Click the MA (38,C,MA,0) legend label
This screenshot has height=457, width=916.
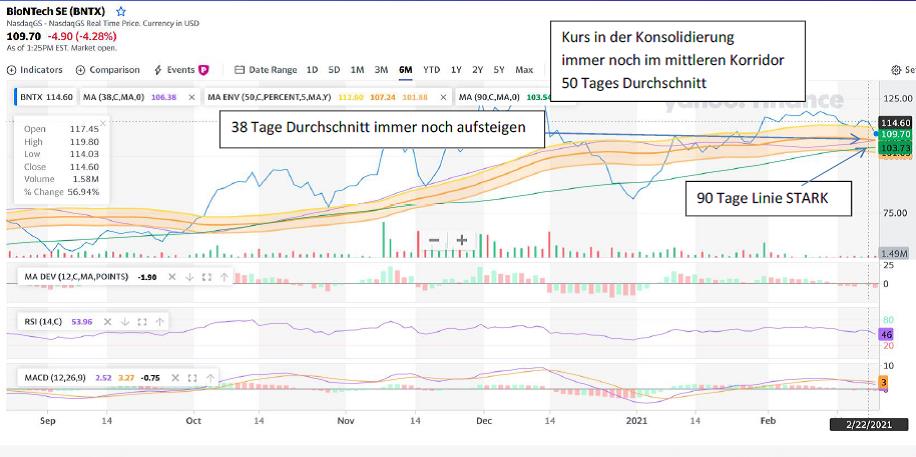point(116,97)
